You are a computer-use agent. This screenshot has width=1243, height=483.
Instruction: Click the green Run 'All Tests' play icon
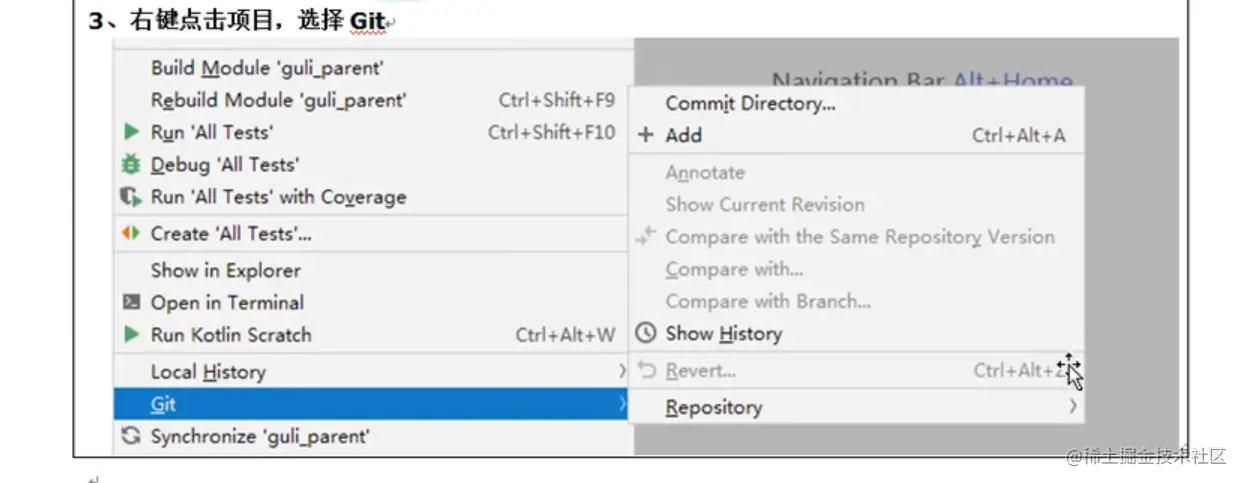tap(131, 132)
